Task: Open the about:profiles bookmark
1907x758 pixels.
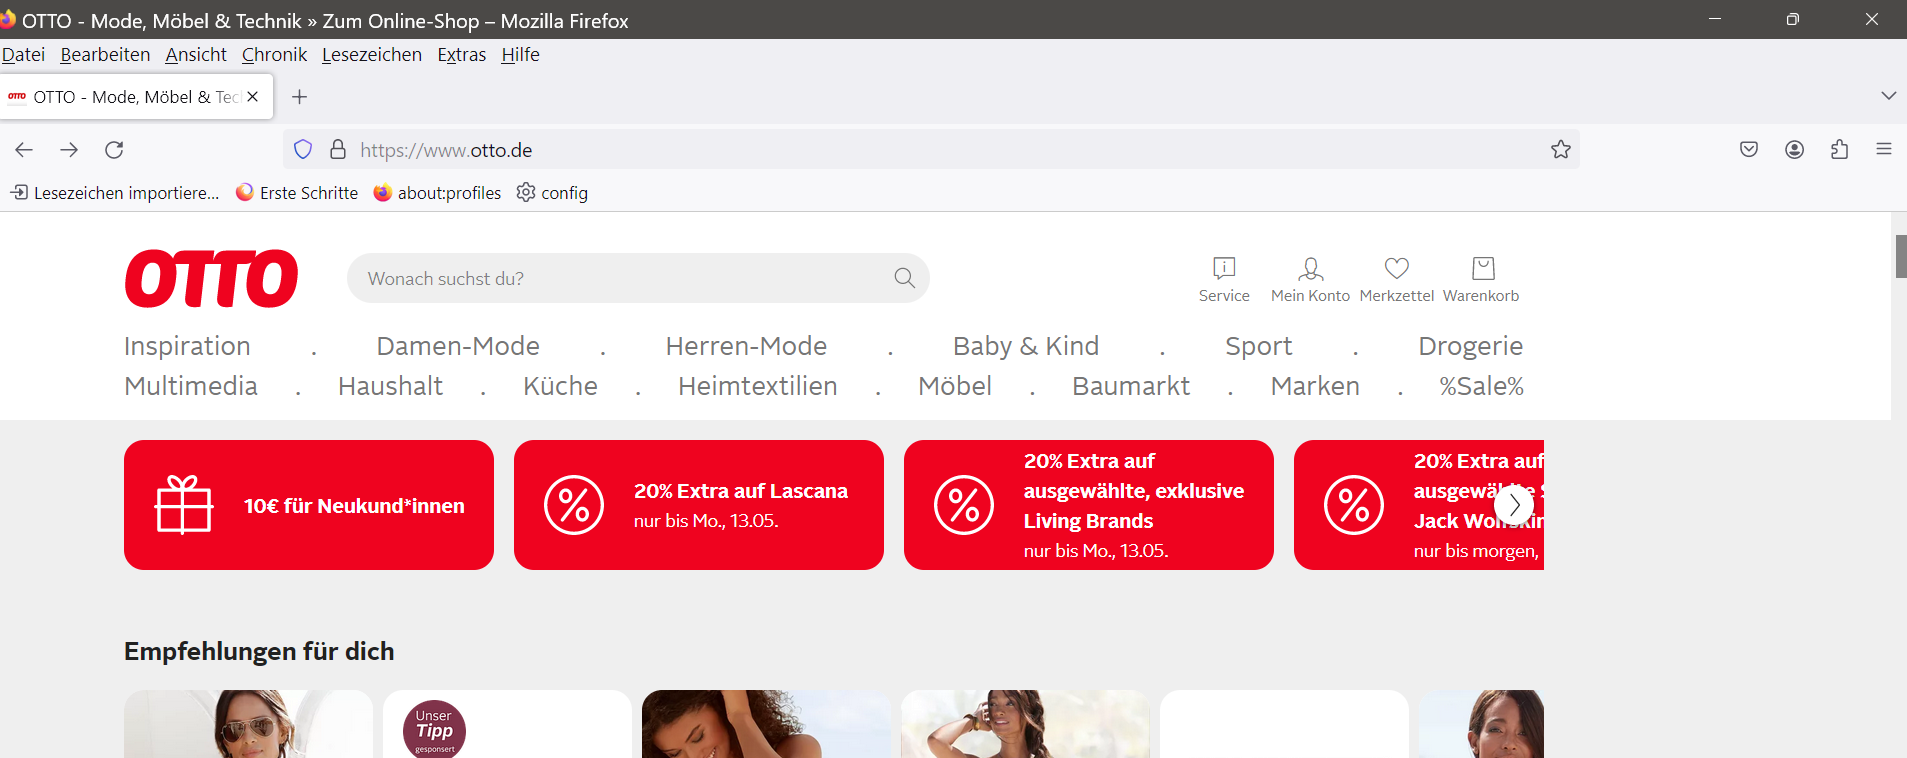Action: tap(437, 193)
